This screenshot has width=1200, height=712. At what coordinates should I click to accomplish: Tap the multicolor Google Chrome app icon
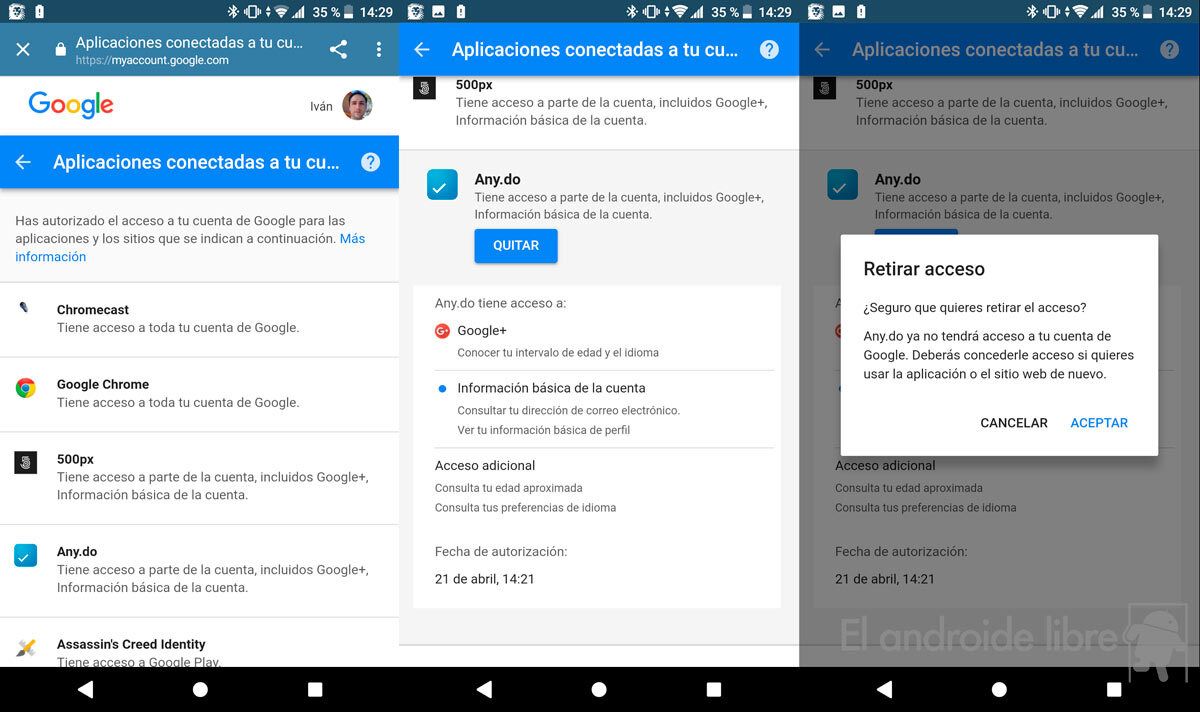coord(26,388)
